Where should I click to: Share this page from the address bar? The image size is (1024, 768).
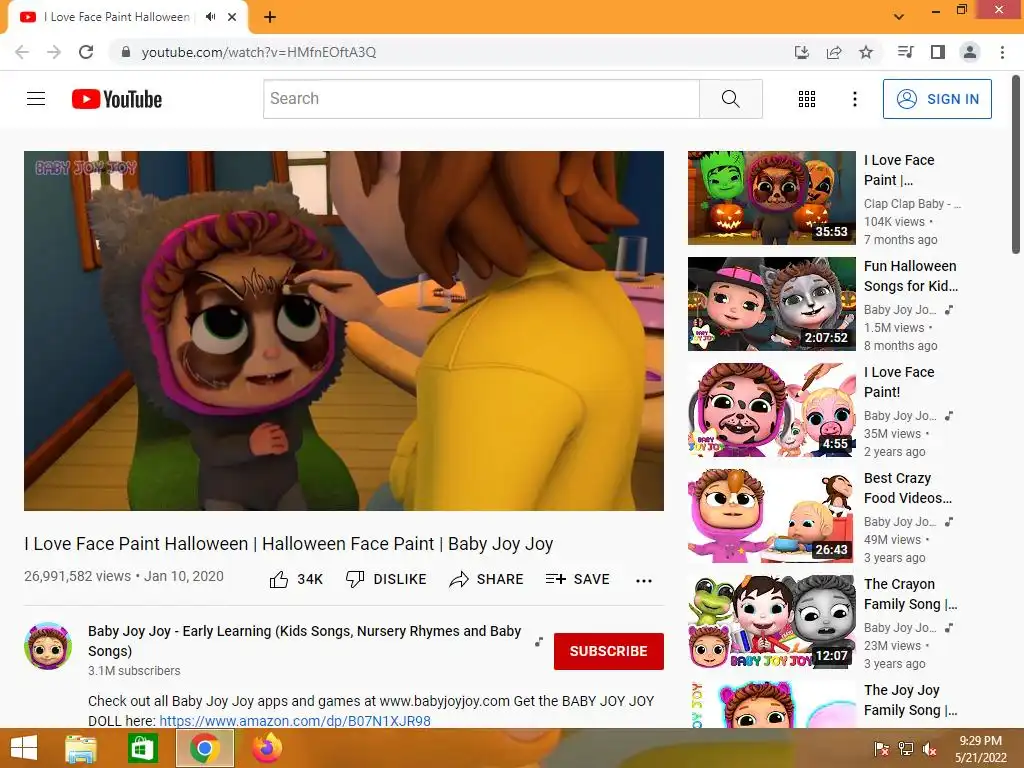pyautogui.click(x=834, y=52)
